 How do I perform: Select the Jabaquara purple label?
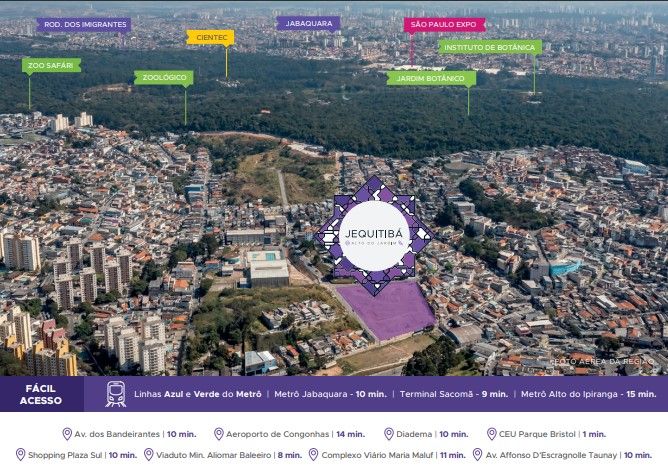click(308, 23)
